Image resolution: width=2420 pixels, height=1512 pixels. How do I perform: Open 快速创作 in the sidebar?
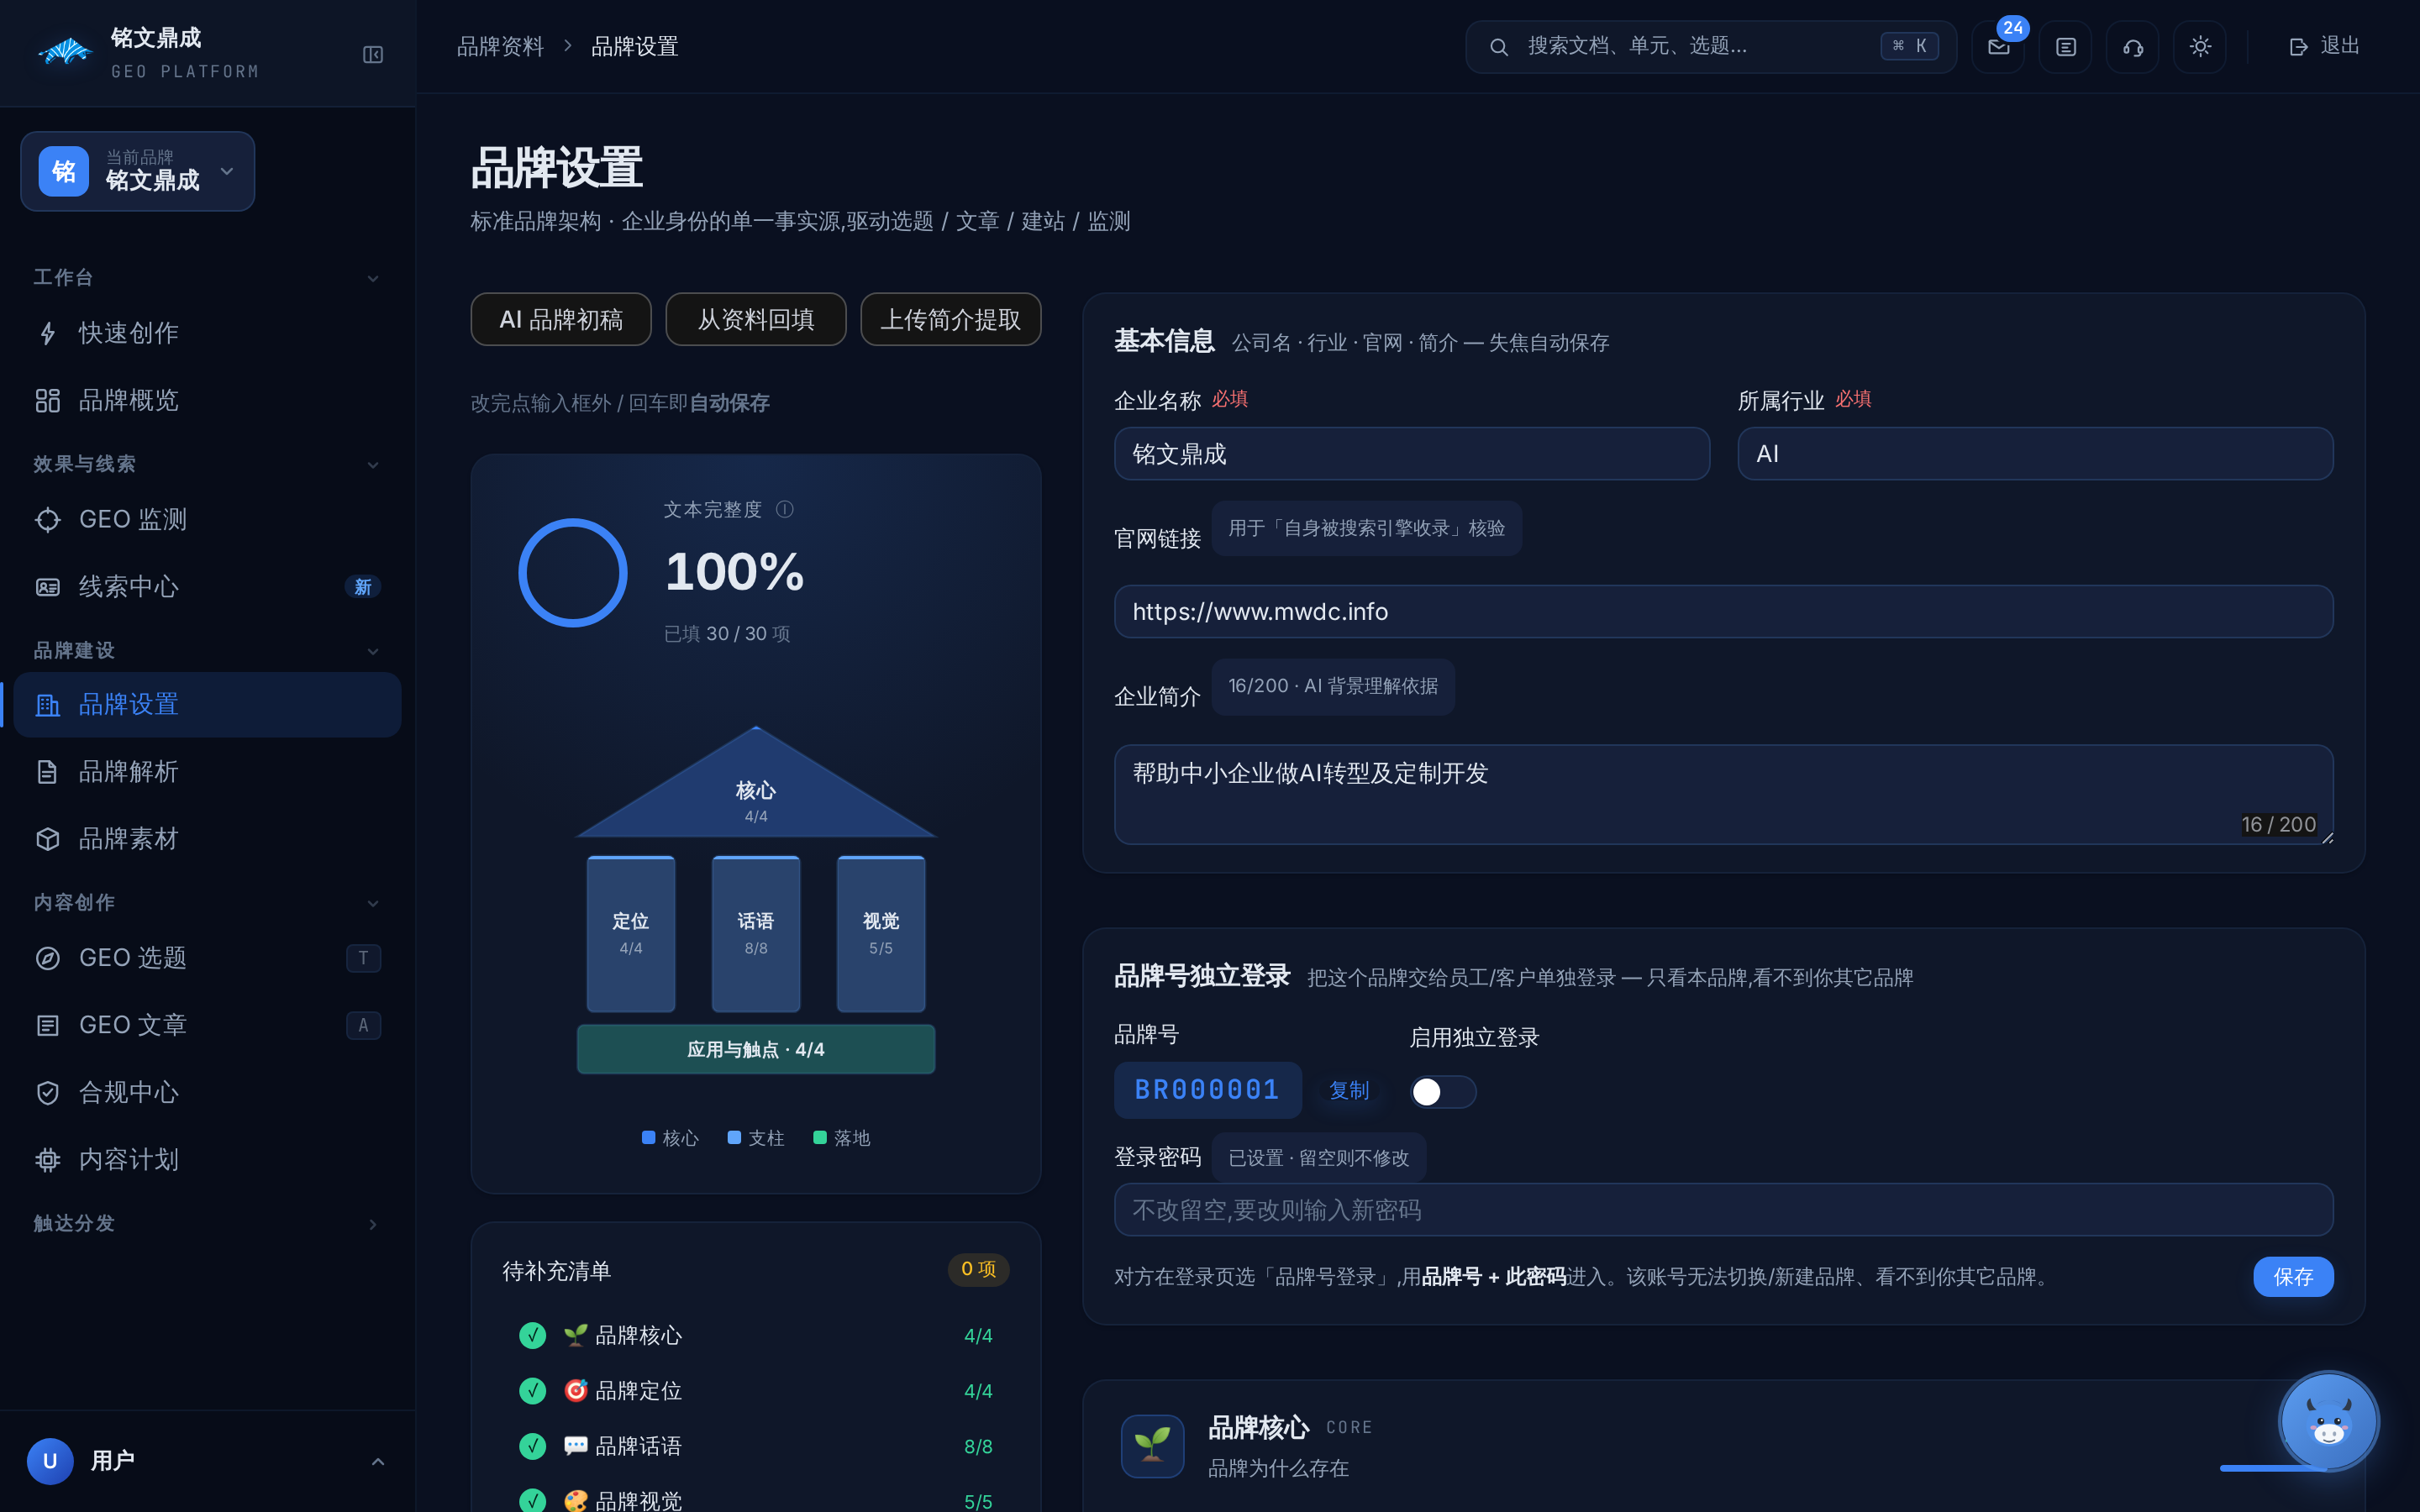click(x=207, y=333)
